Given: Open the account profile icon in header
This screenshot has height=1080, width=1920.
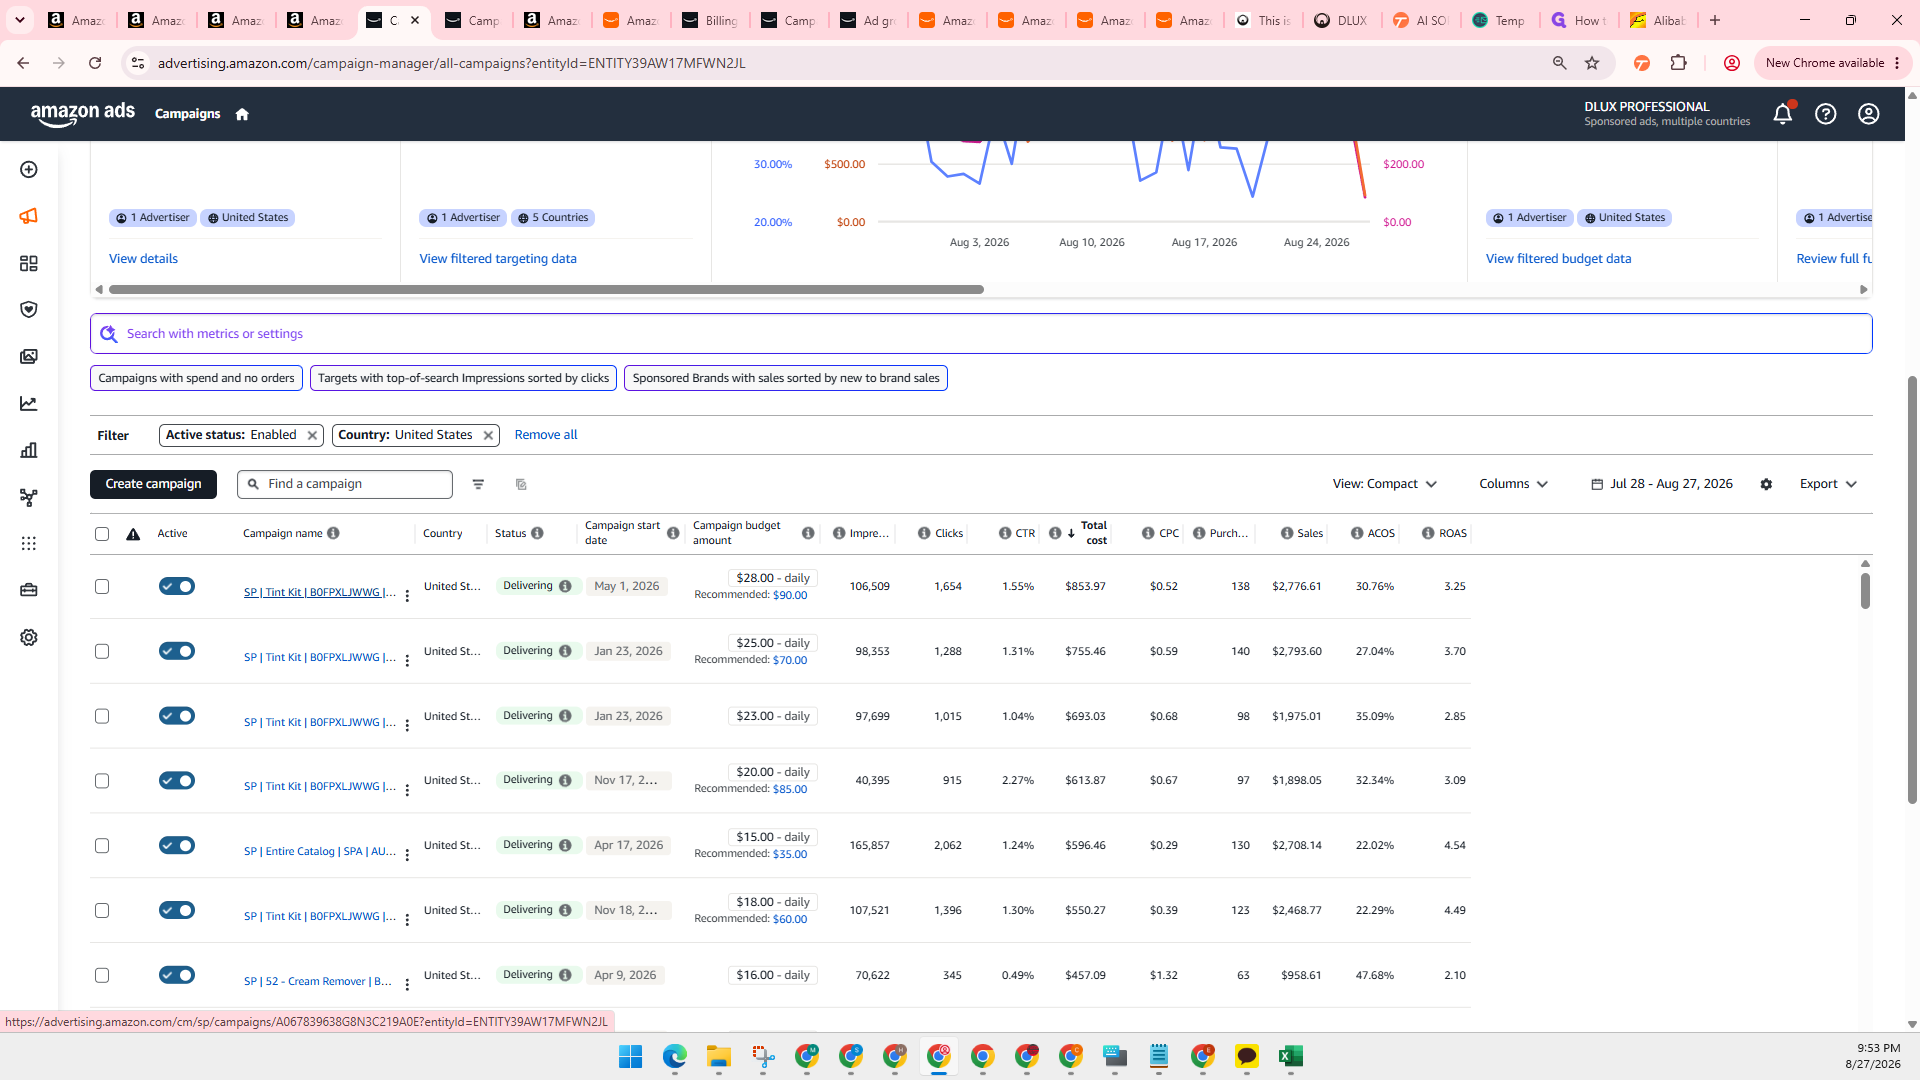Looking at the screenshot, I should tap(1869, 114).
